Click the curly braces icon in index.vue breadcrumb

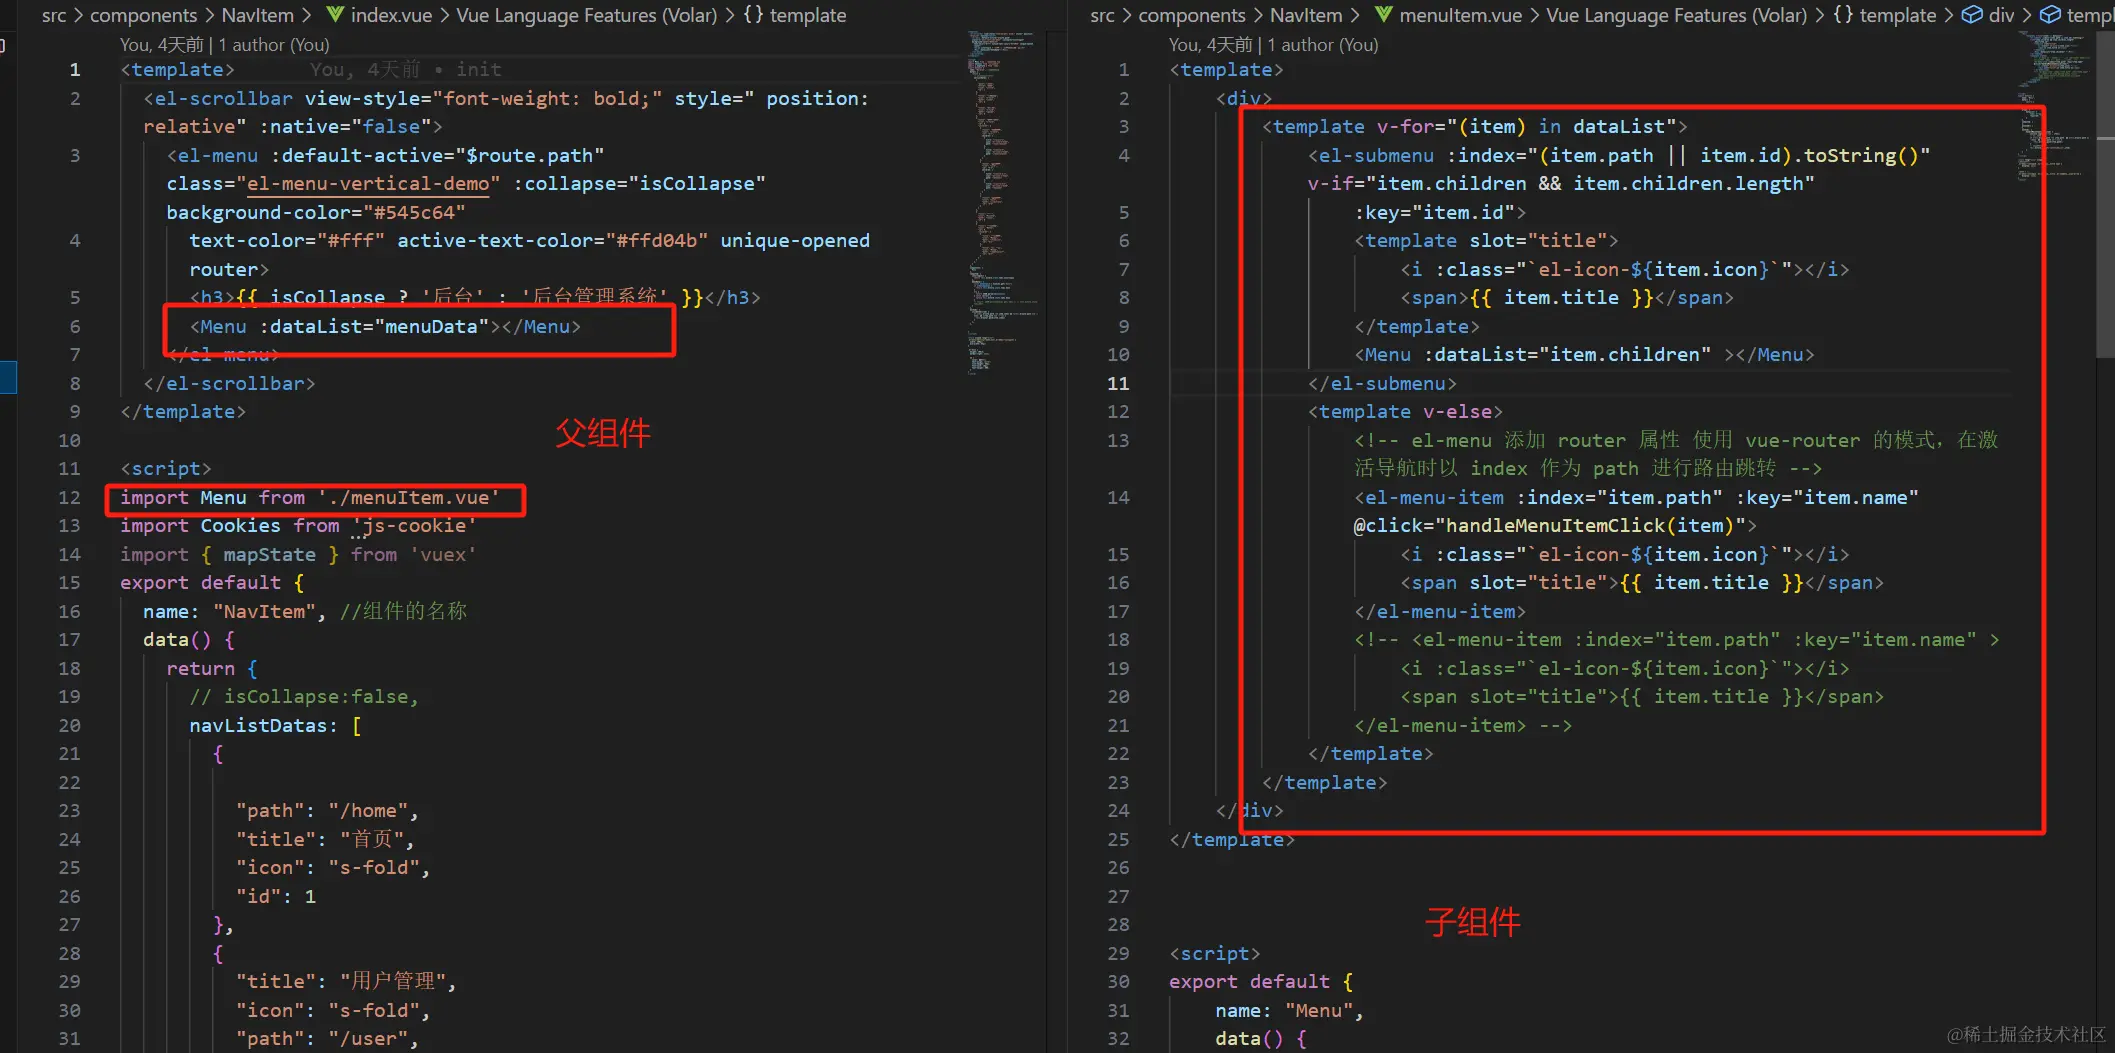click(753, 15)
